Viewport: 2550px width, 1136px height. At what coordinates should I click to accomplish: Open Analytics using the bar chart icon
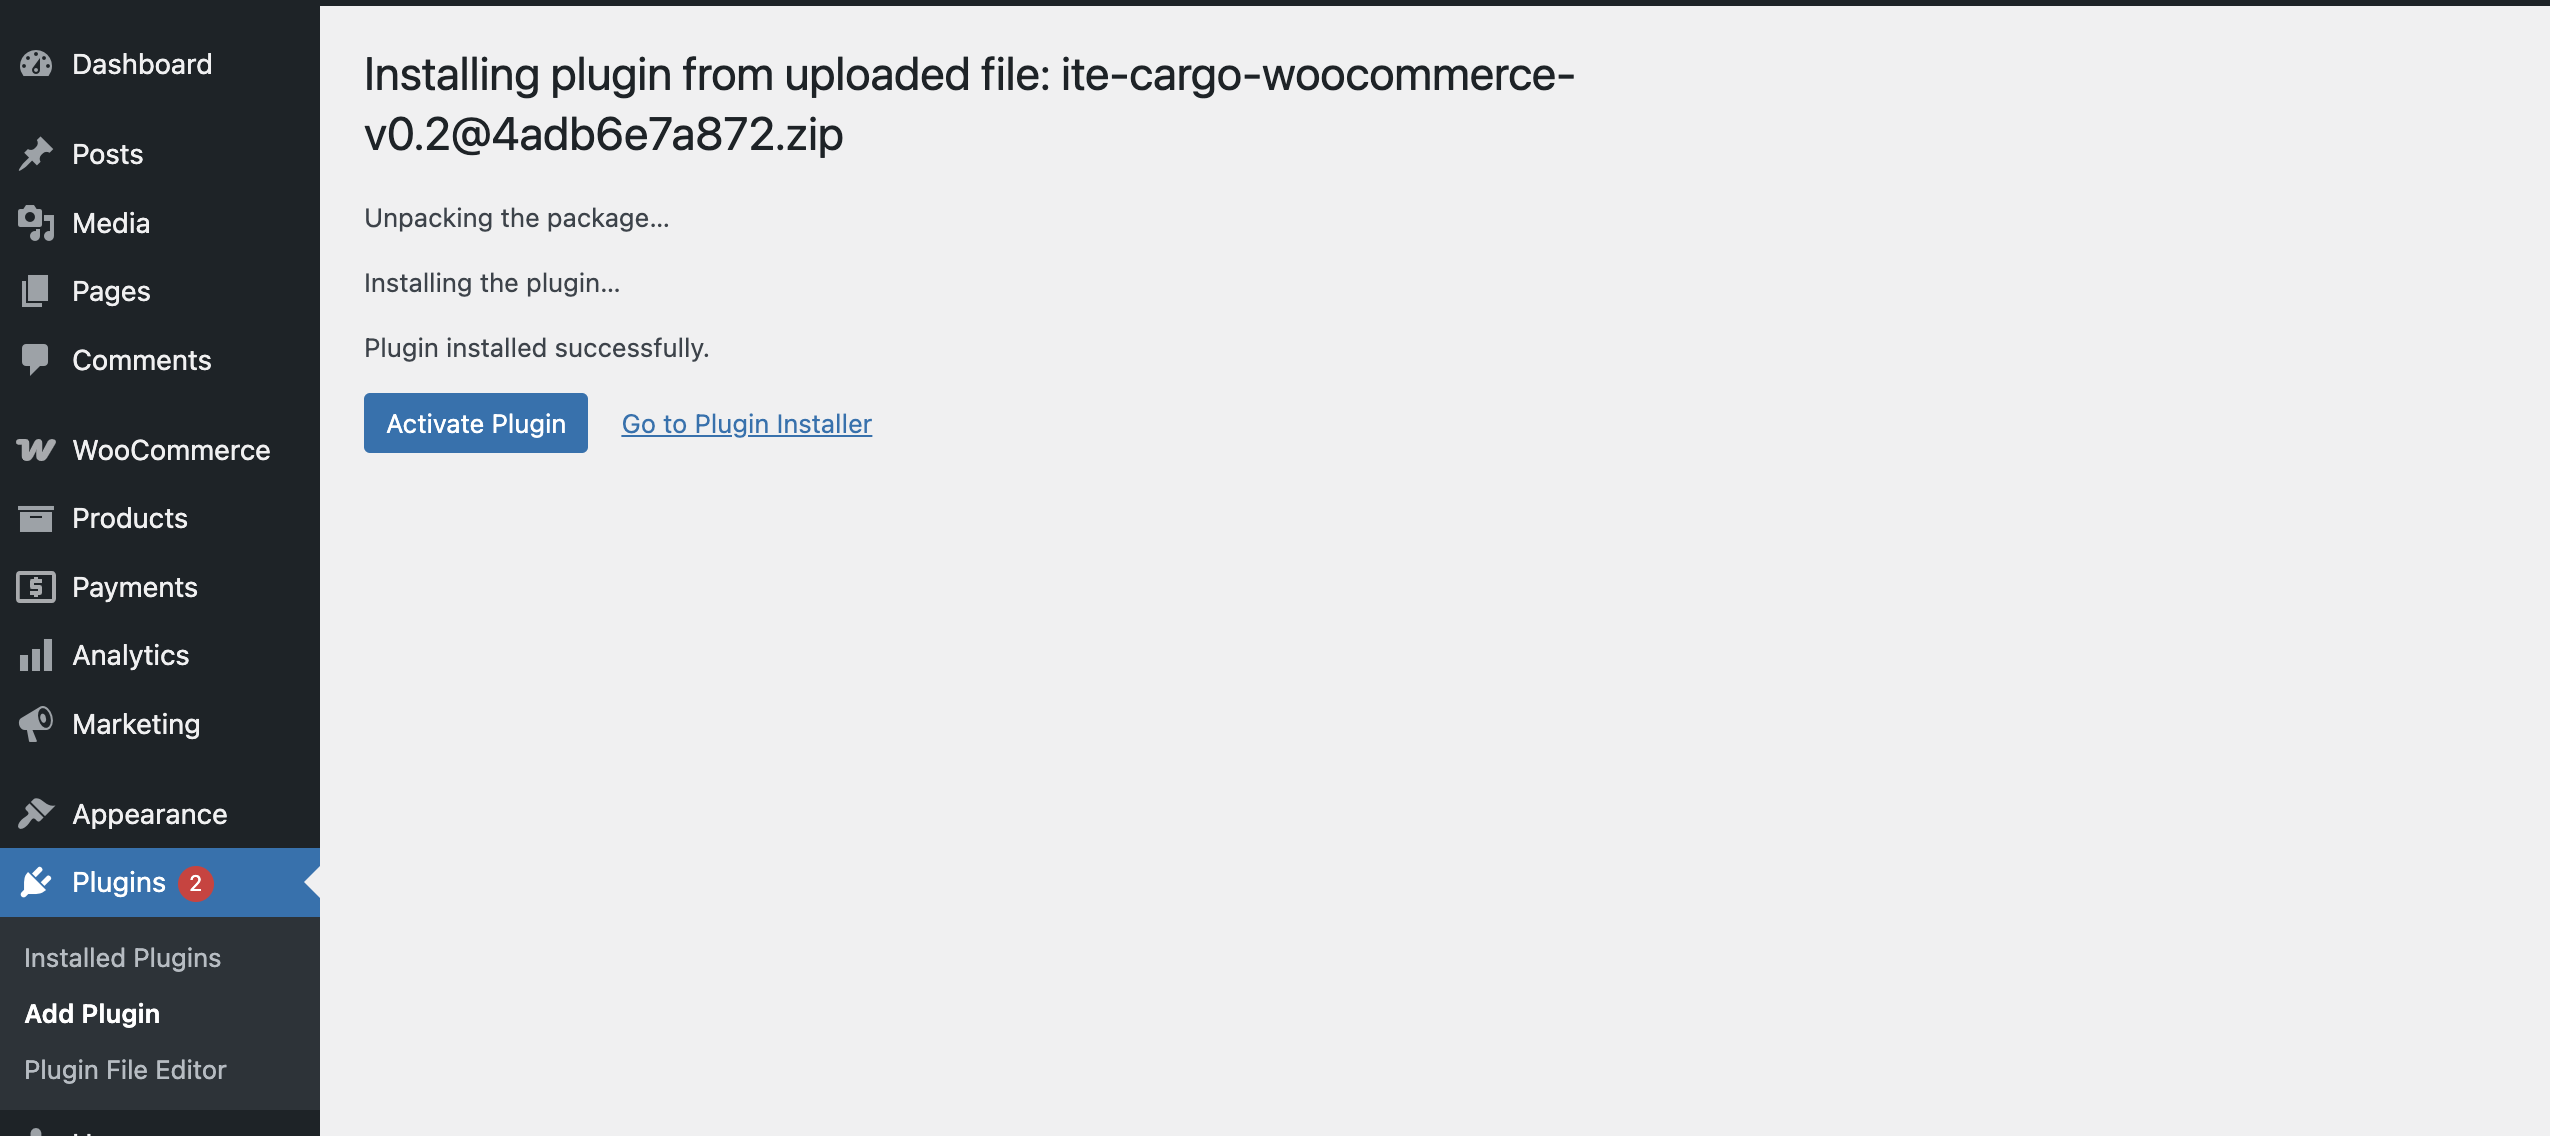[x=36, y=655]
